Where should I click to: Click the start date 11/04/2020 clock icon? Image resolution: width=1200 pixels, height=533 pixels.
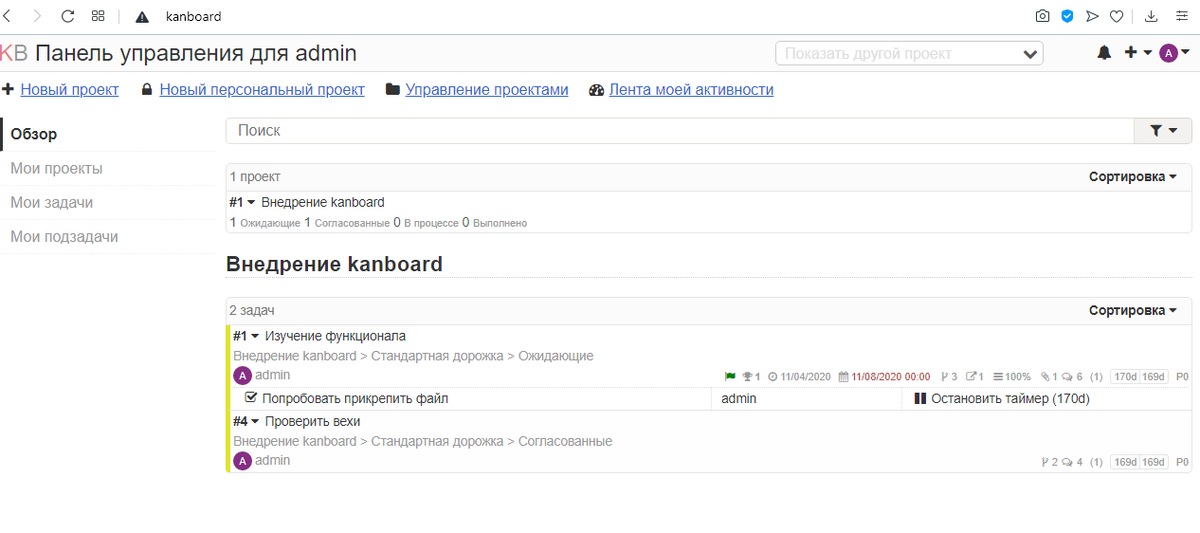tap(773, 377)
